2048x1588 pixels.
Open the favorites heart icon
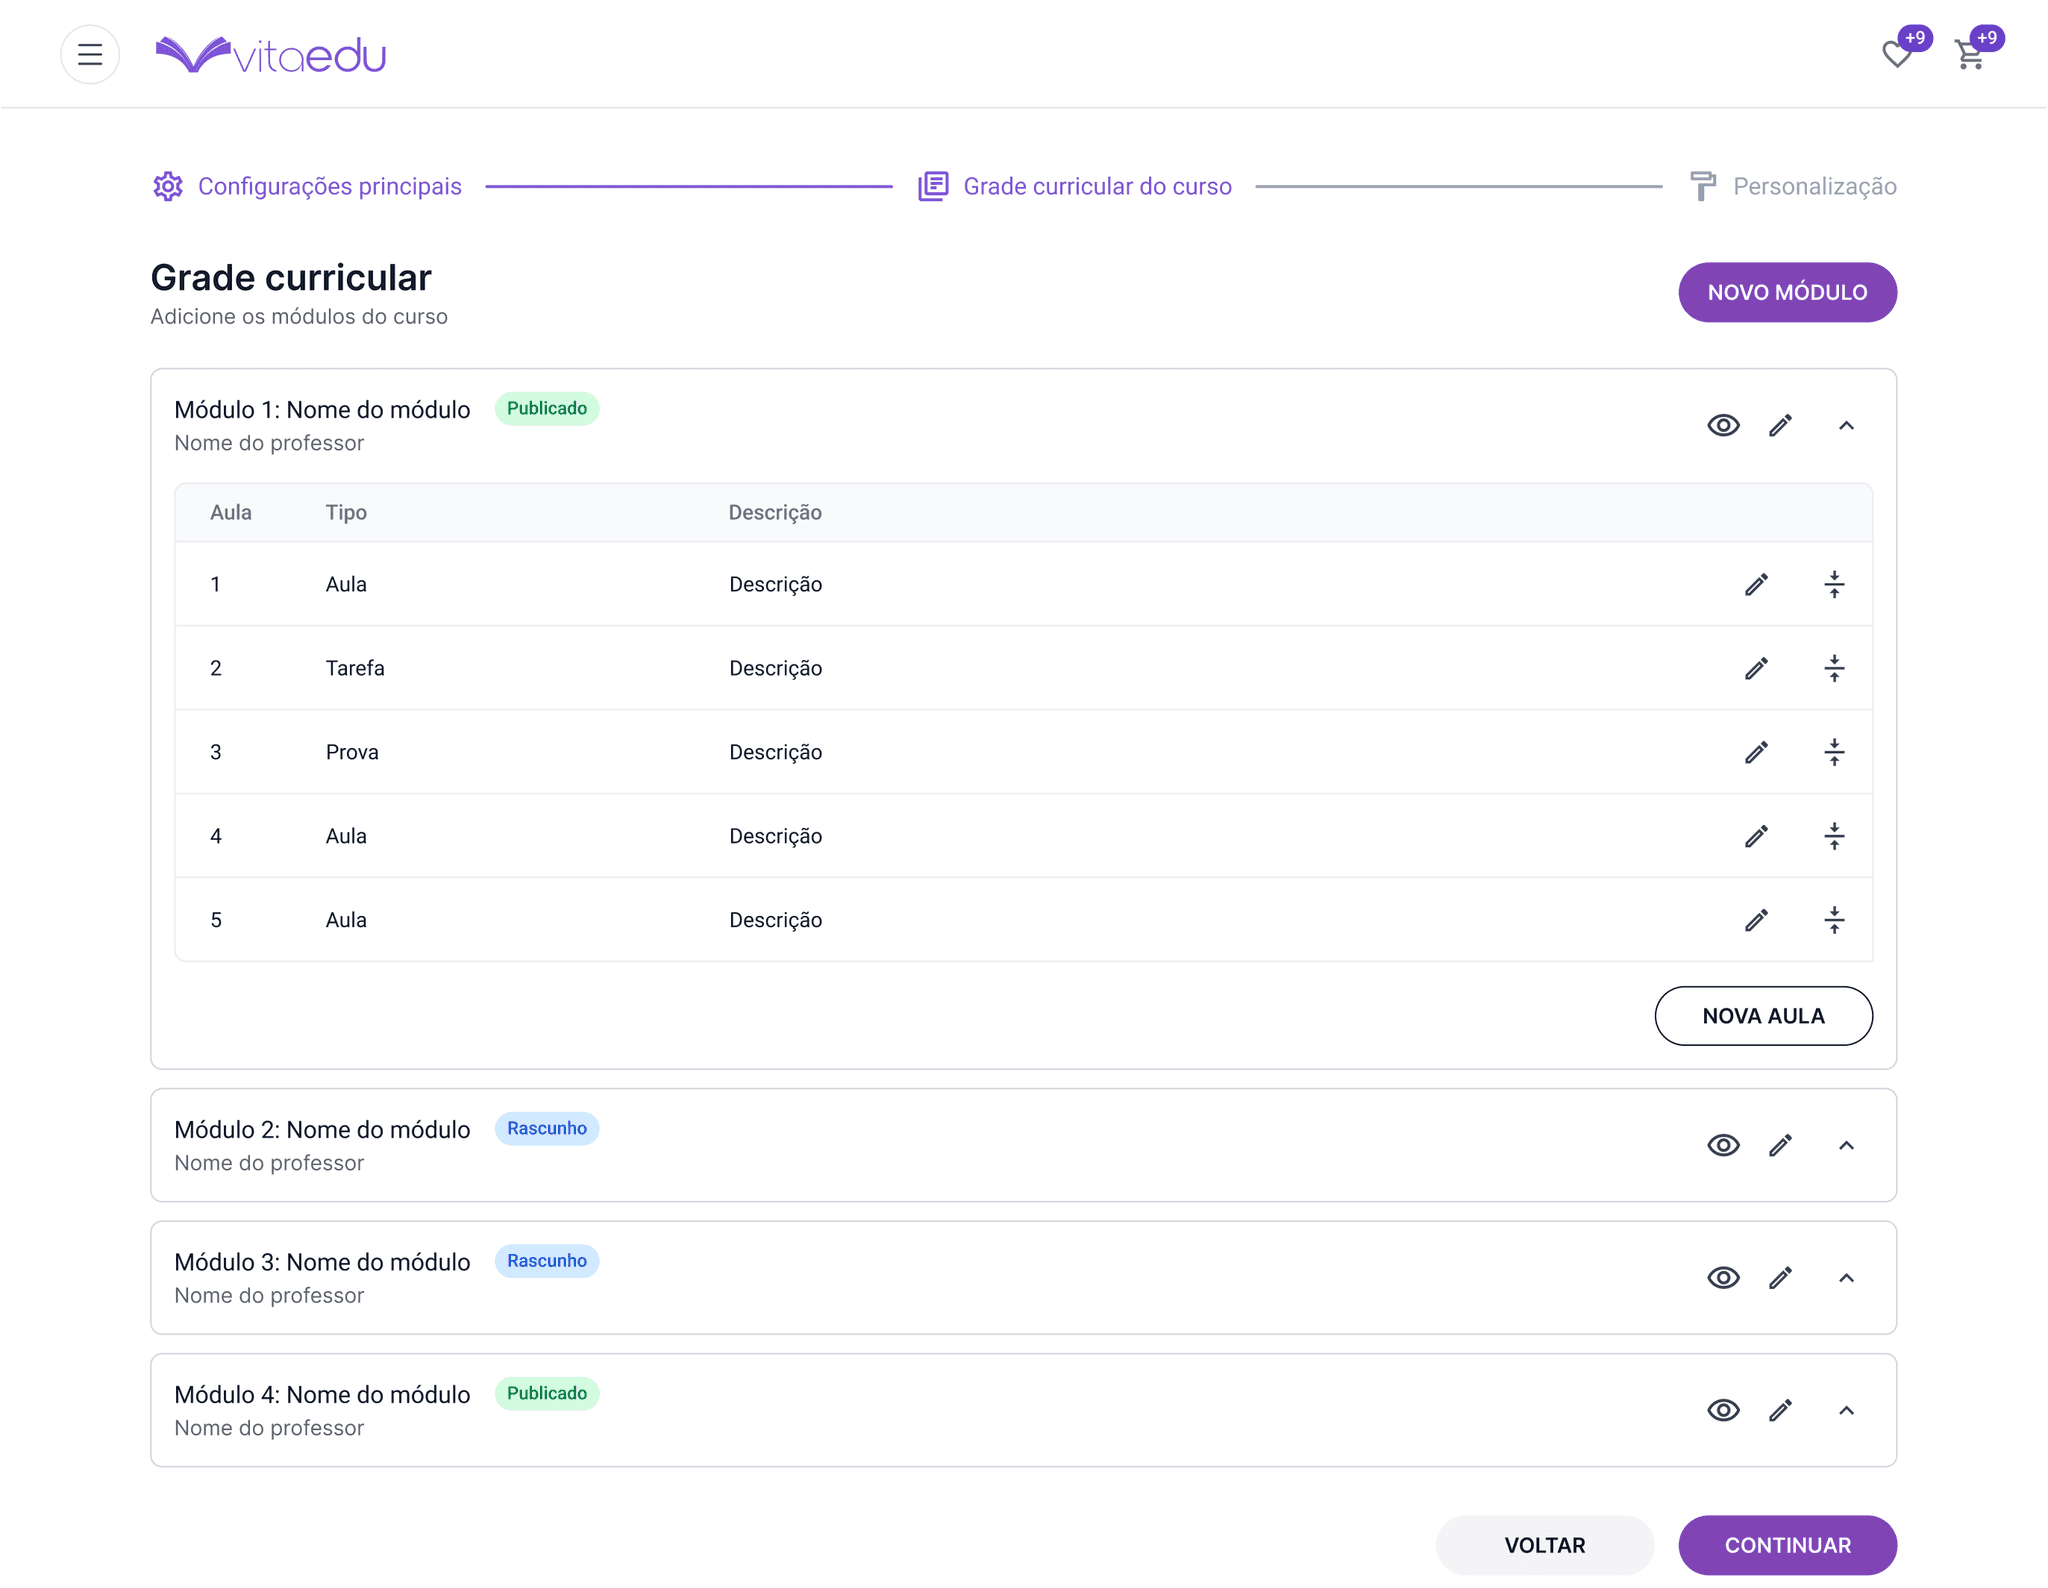(1897, 54)
